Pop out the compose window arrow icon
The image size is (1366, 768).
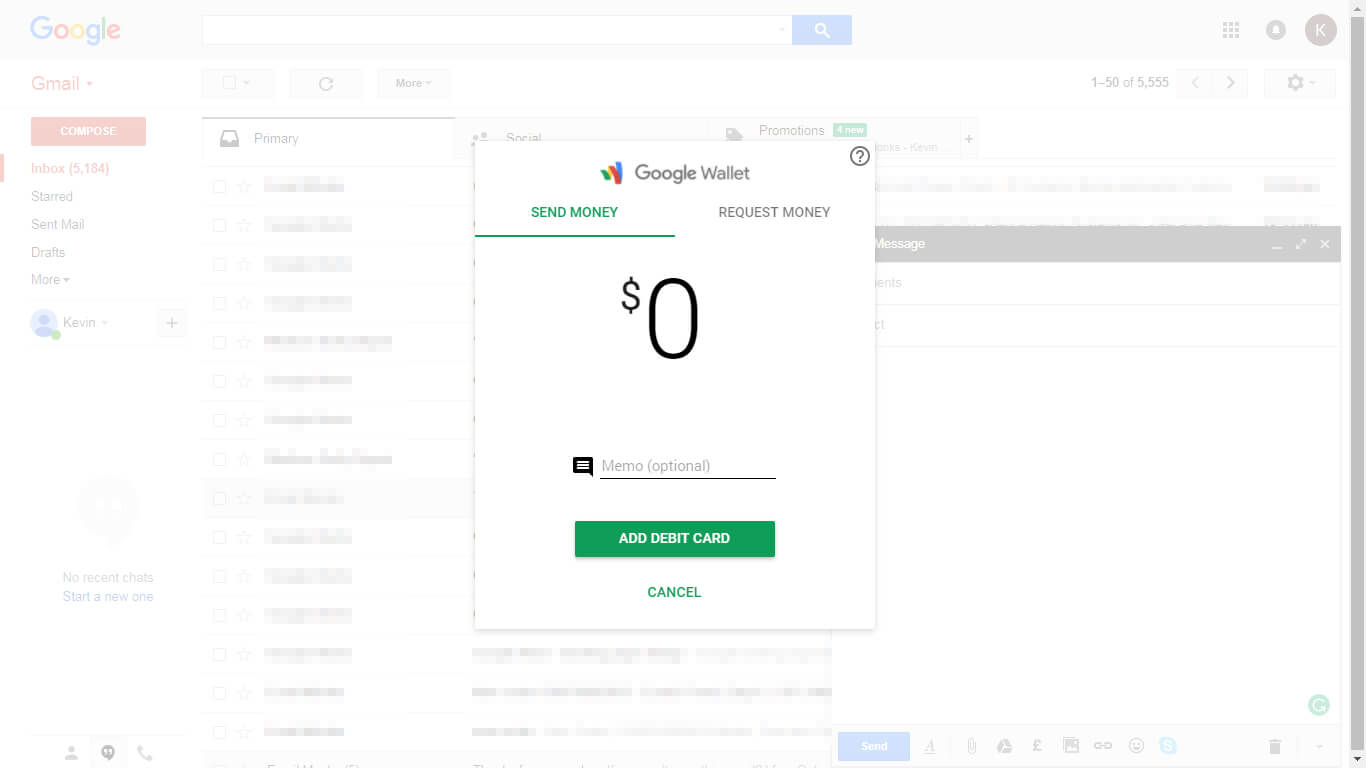coord(1300,244)
